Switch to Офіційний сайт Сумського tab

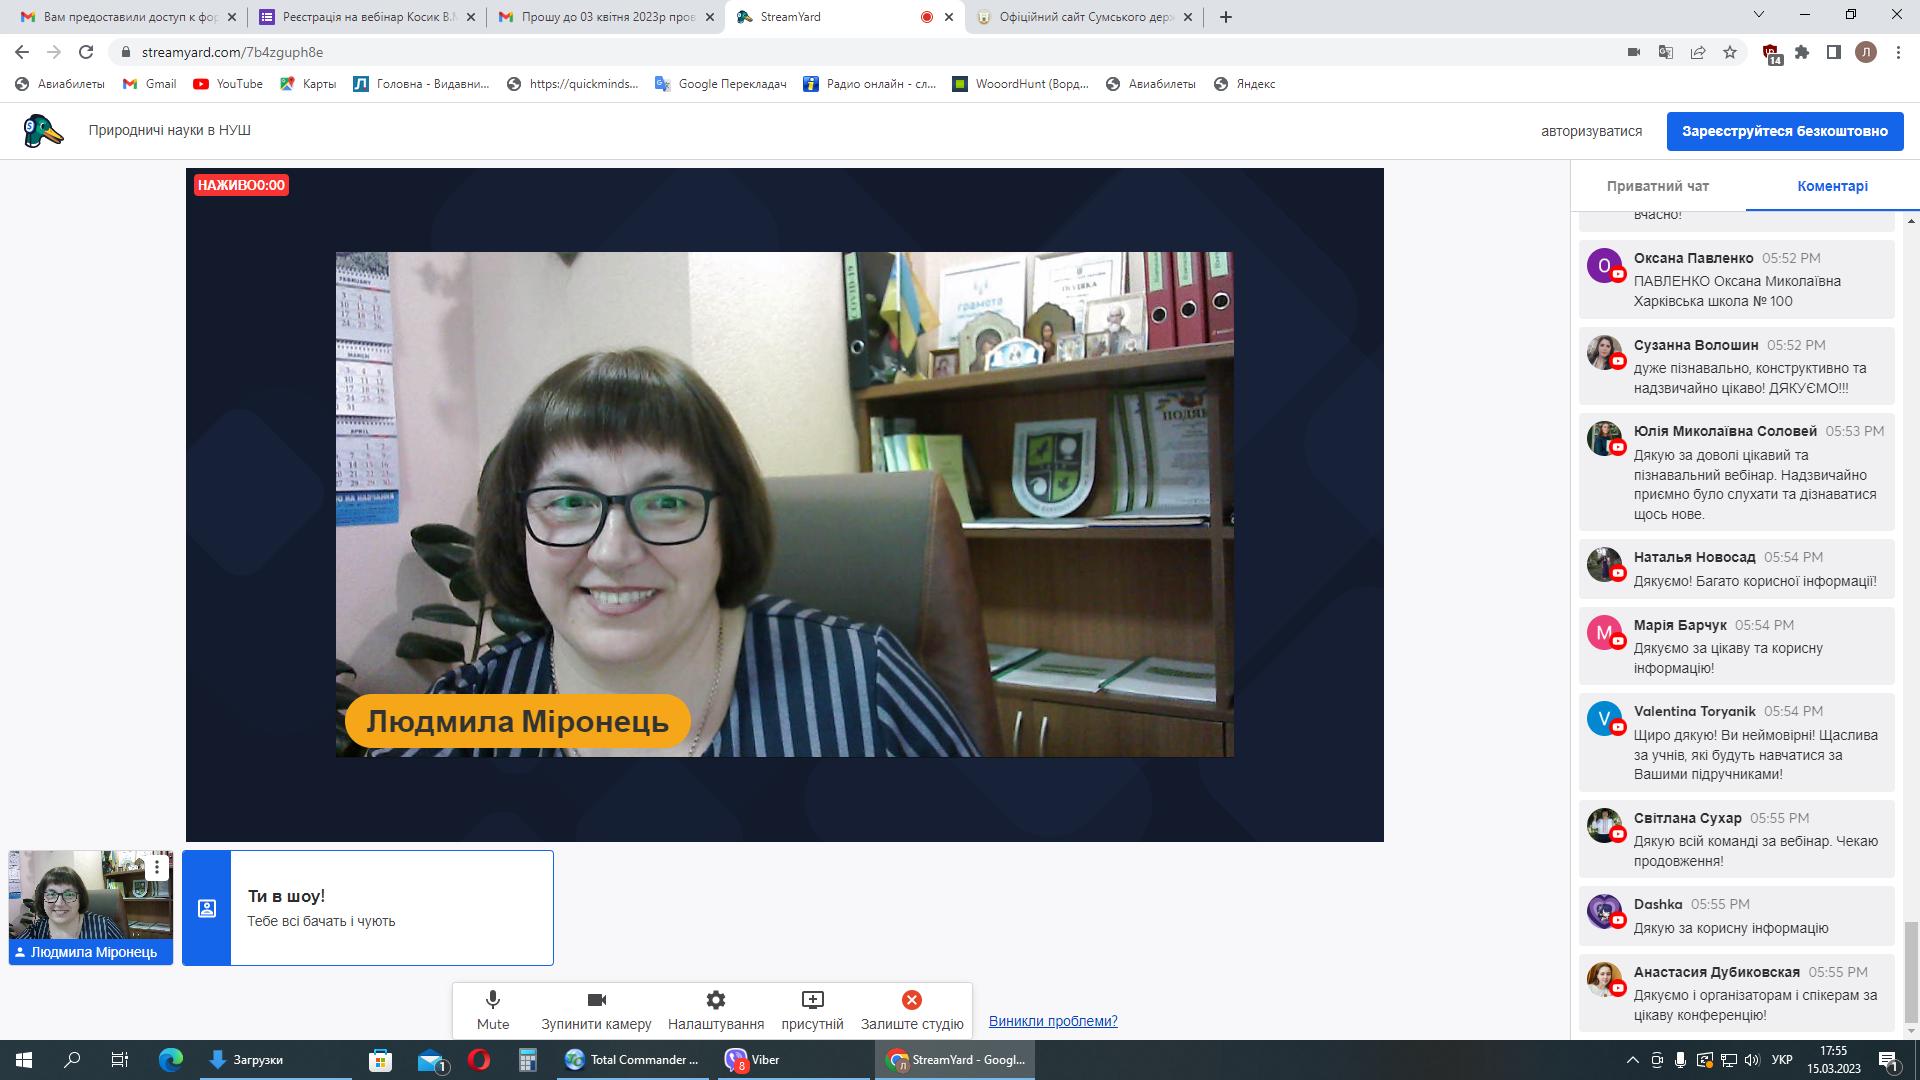(1085, 17)
